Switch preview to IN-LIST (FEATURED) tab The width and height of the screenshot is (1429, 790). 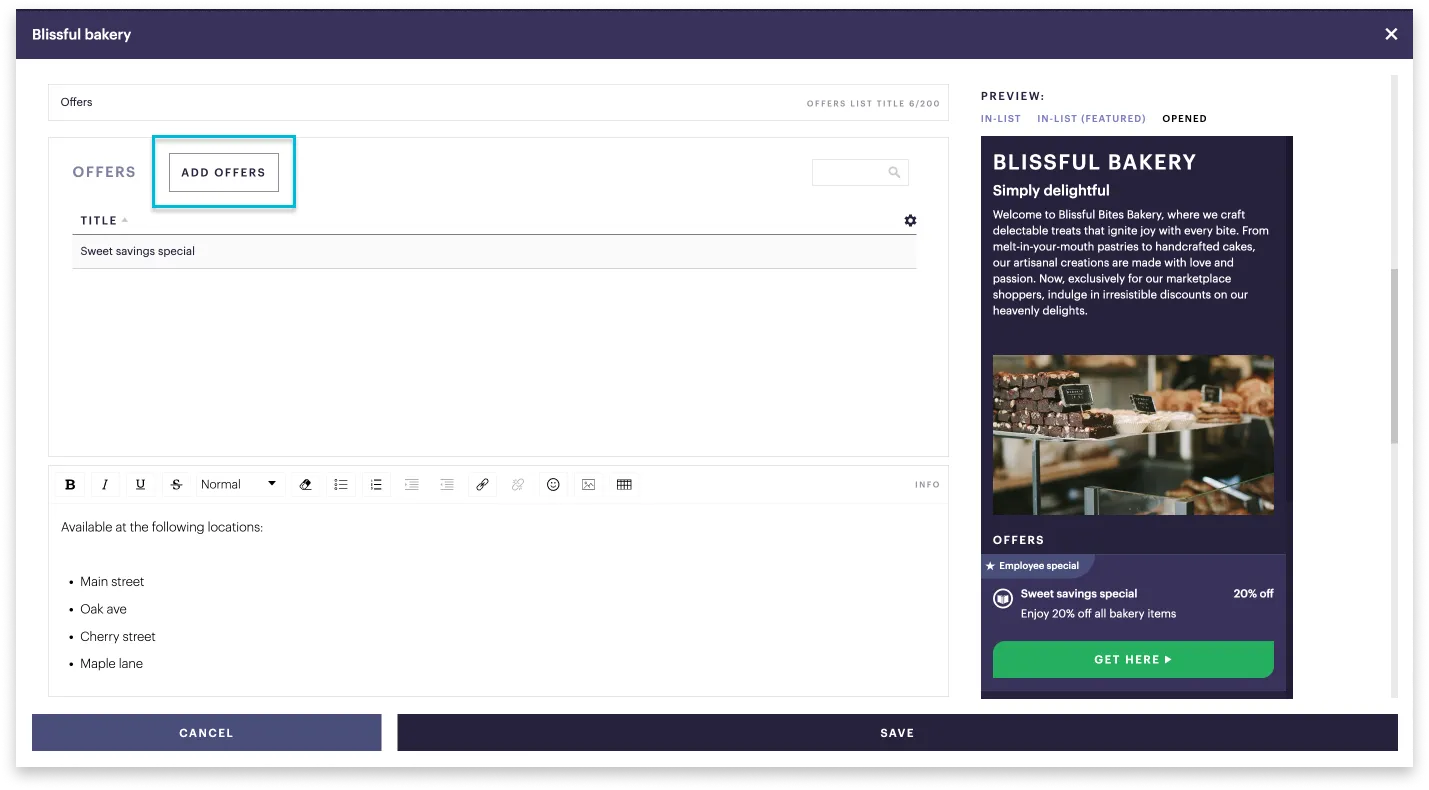point(1092,119)
